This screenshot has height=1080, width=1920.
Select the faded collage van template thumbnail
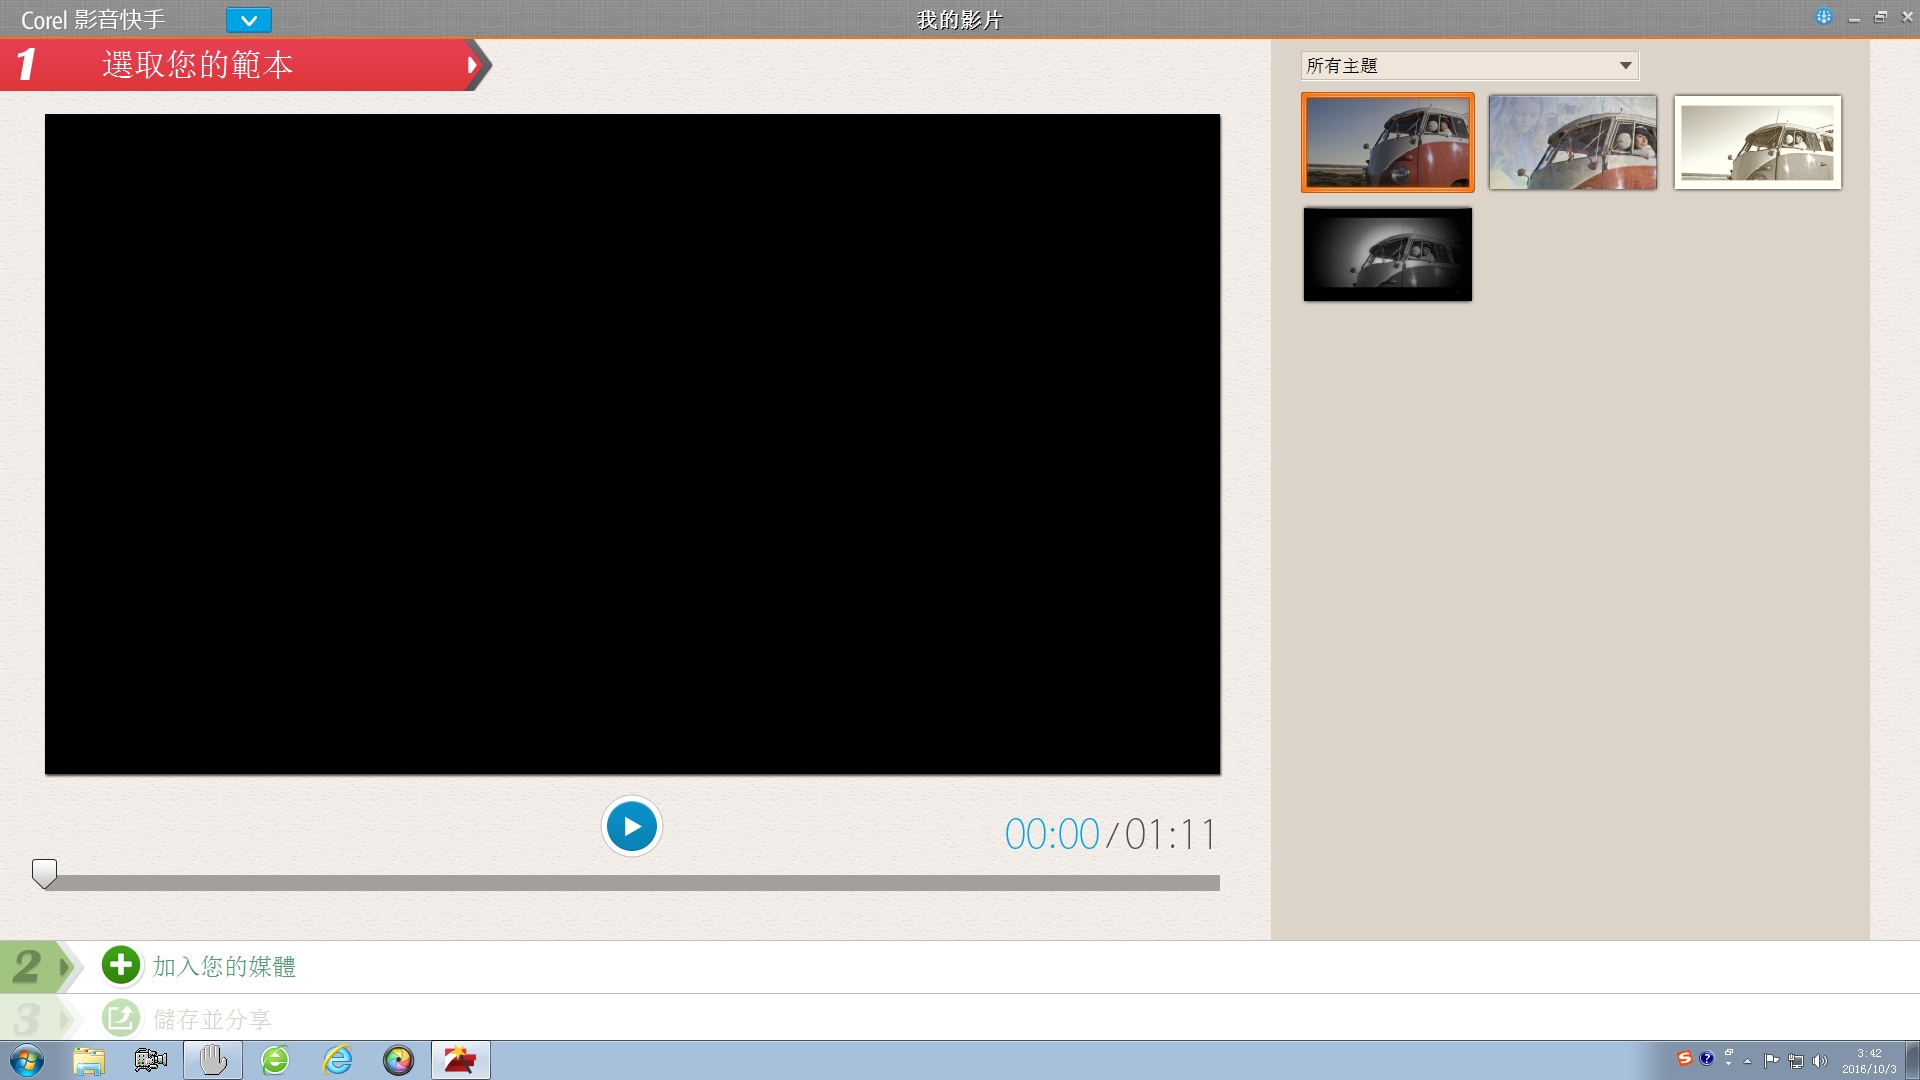coord(1572,142)
